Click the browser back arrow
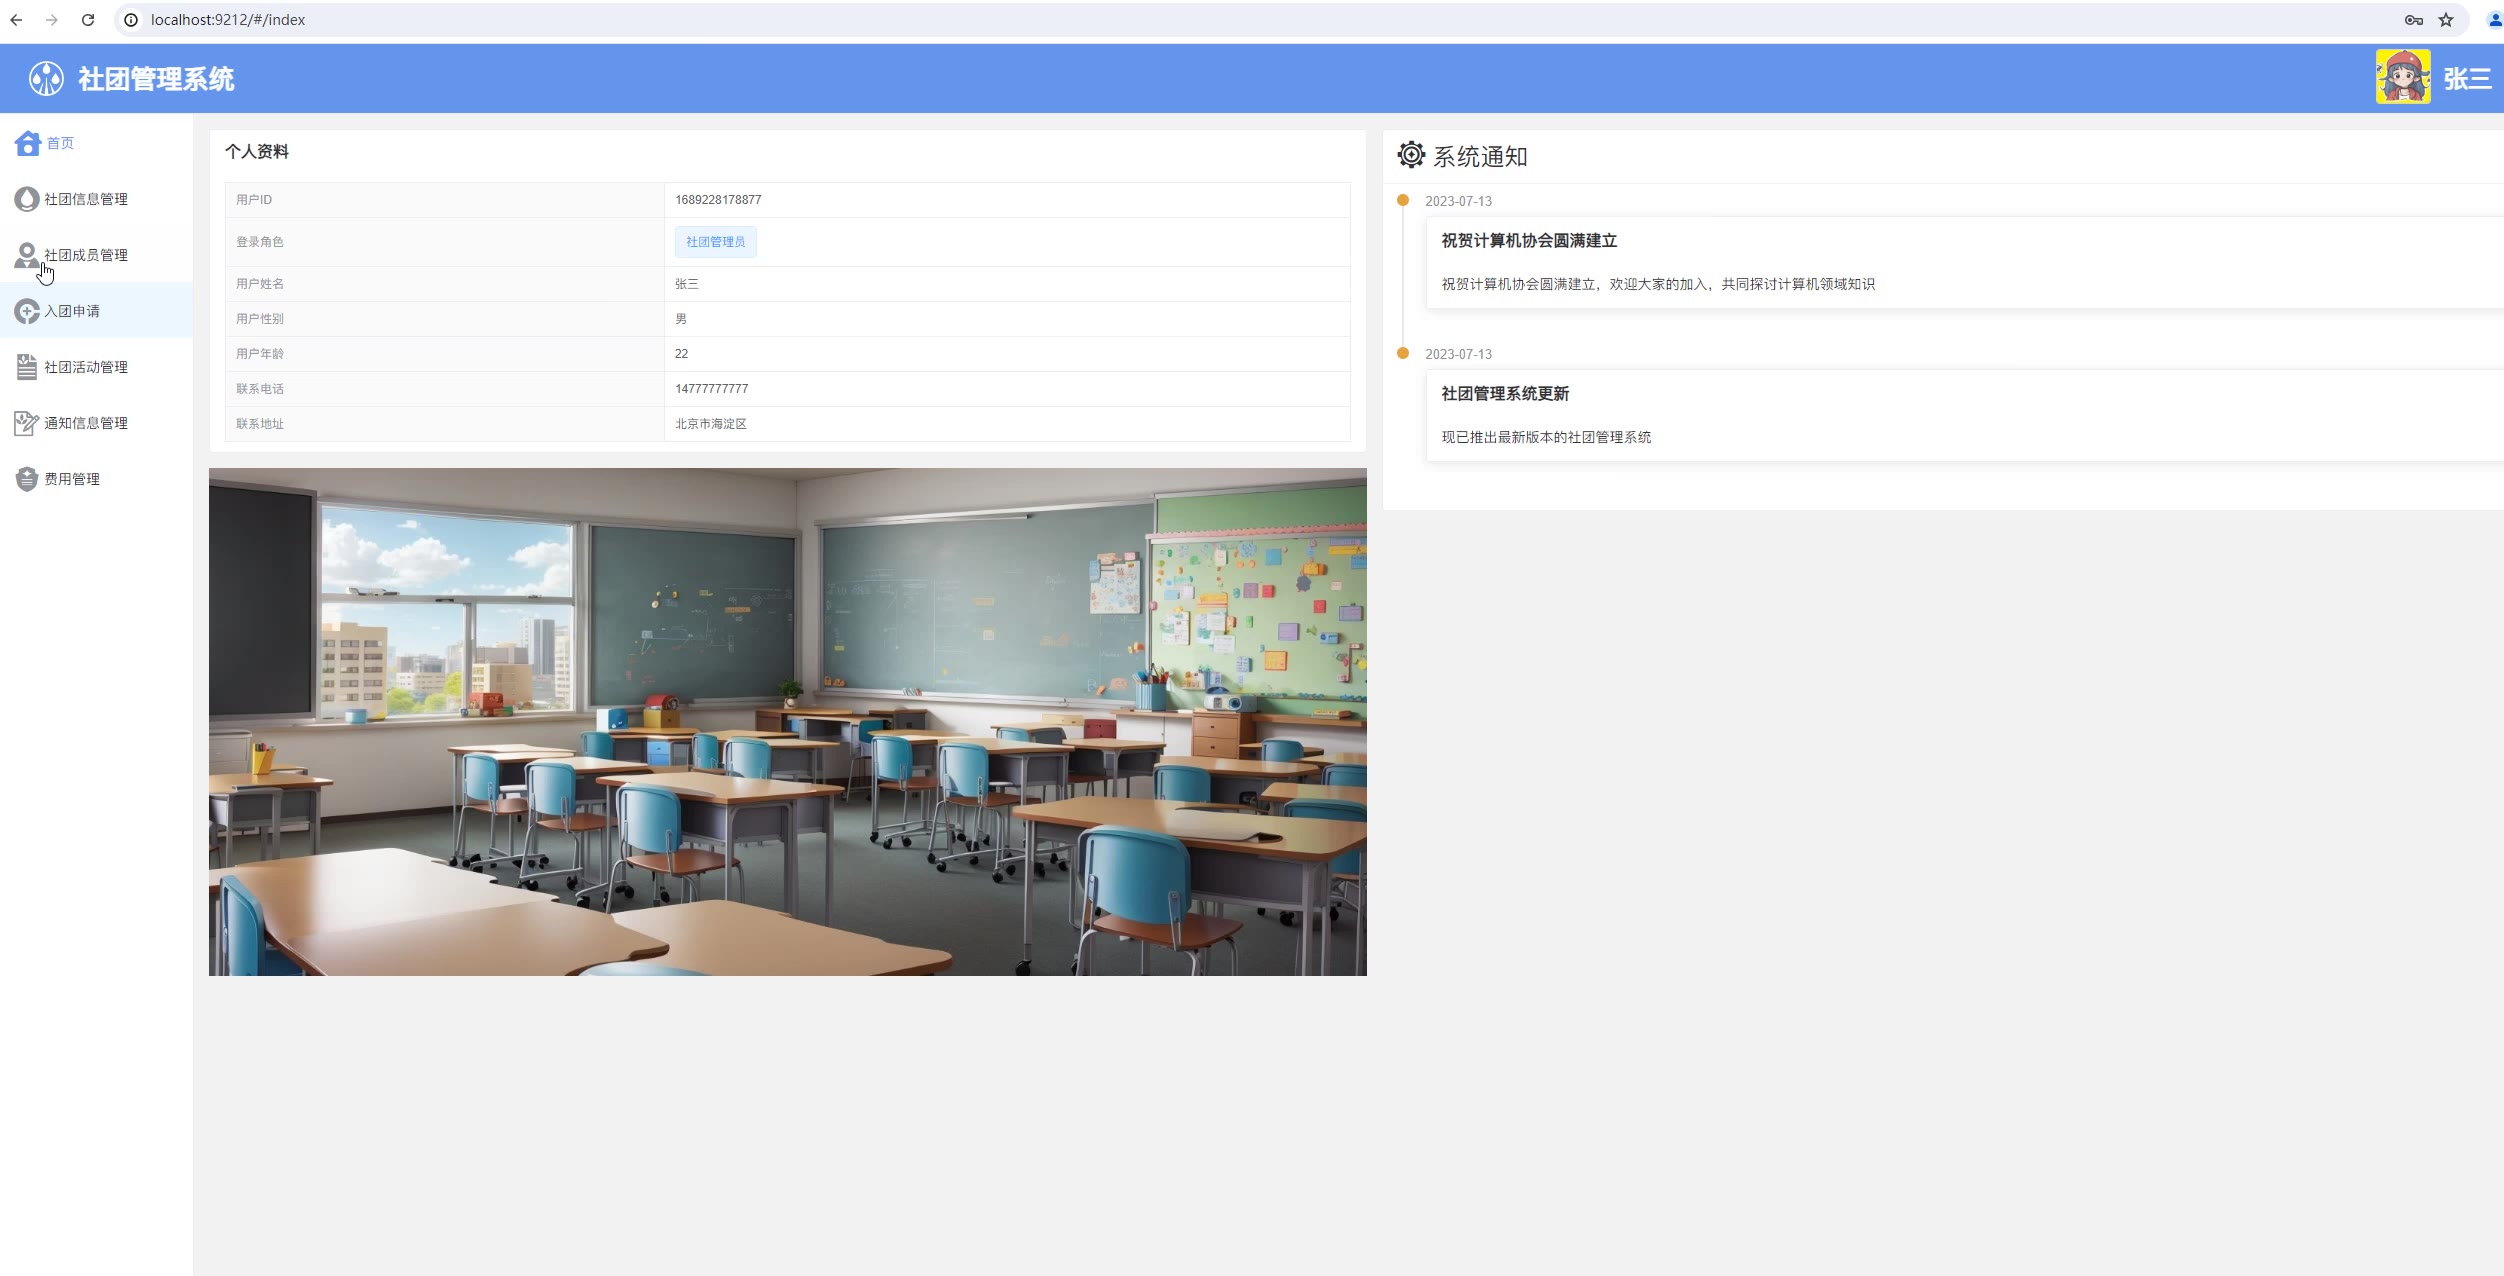 pos(16,20)
